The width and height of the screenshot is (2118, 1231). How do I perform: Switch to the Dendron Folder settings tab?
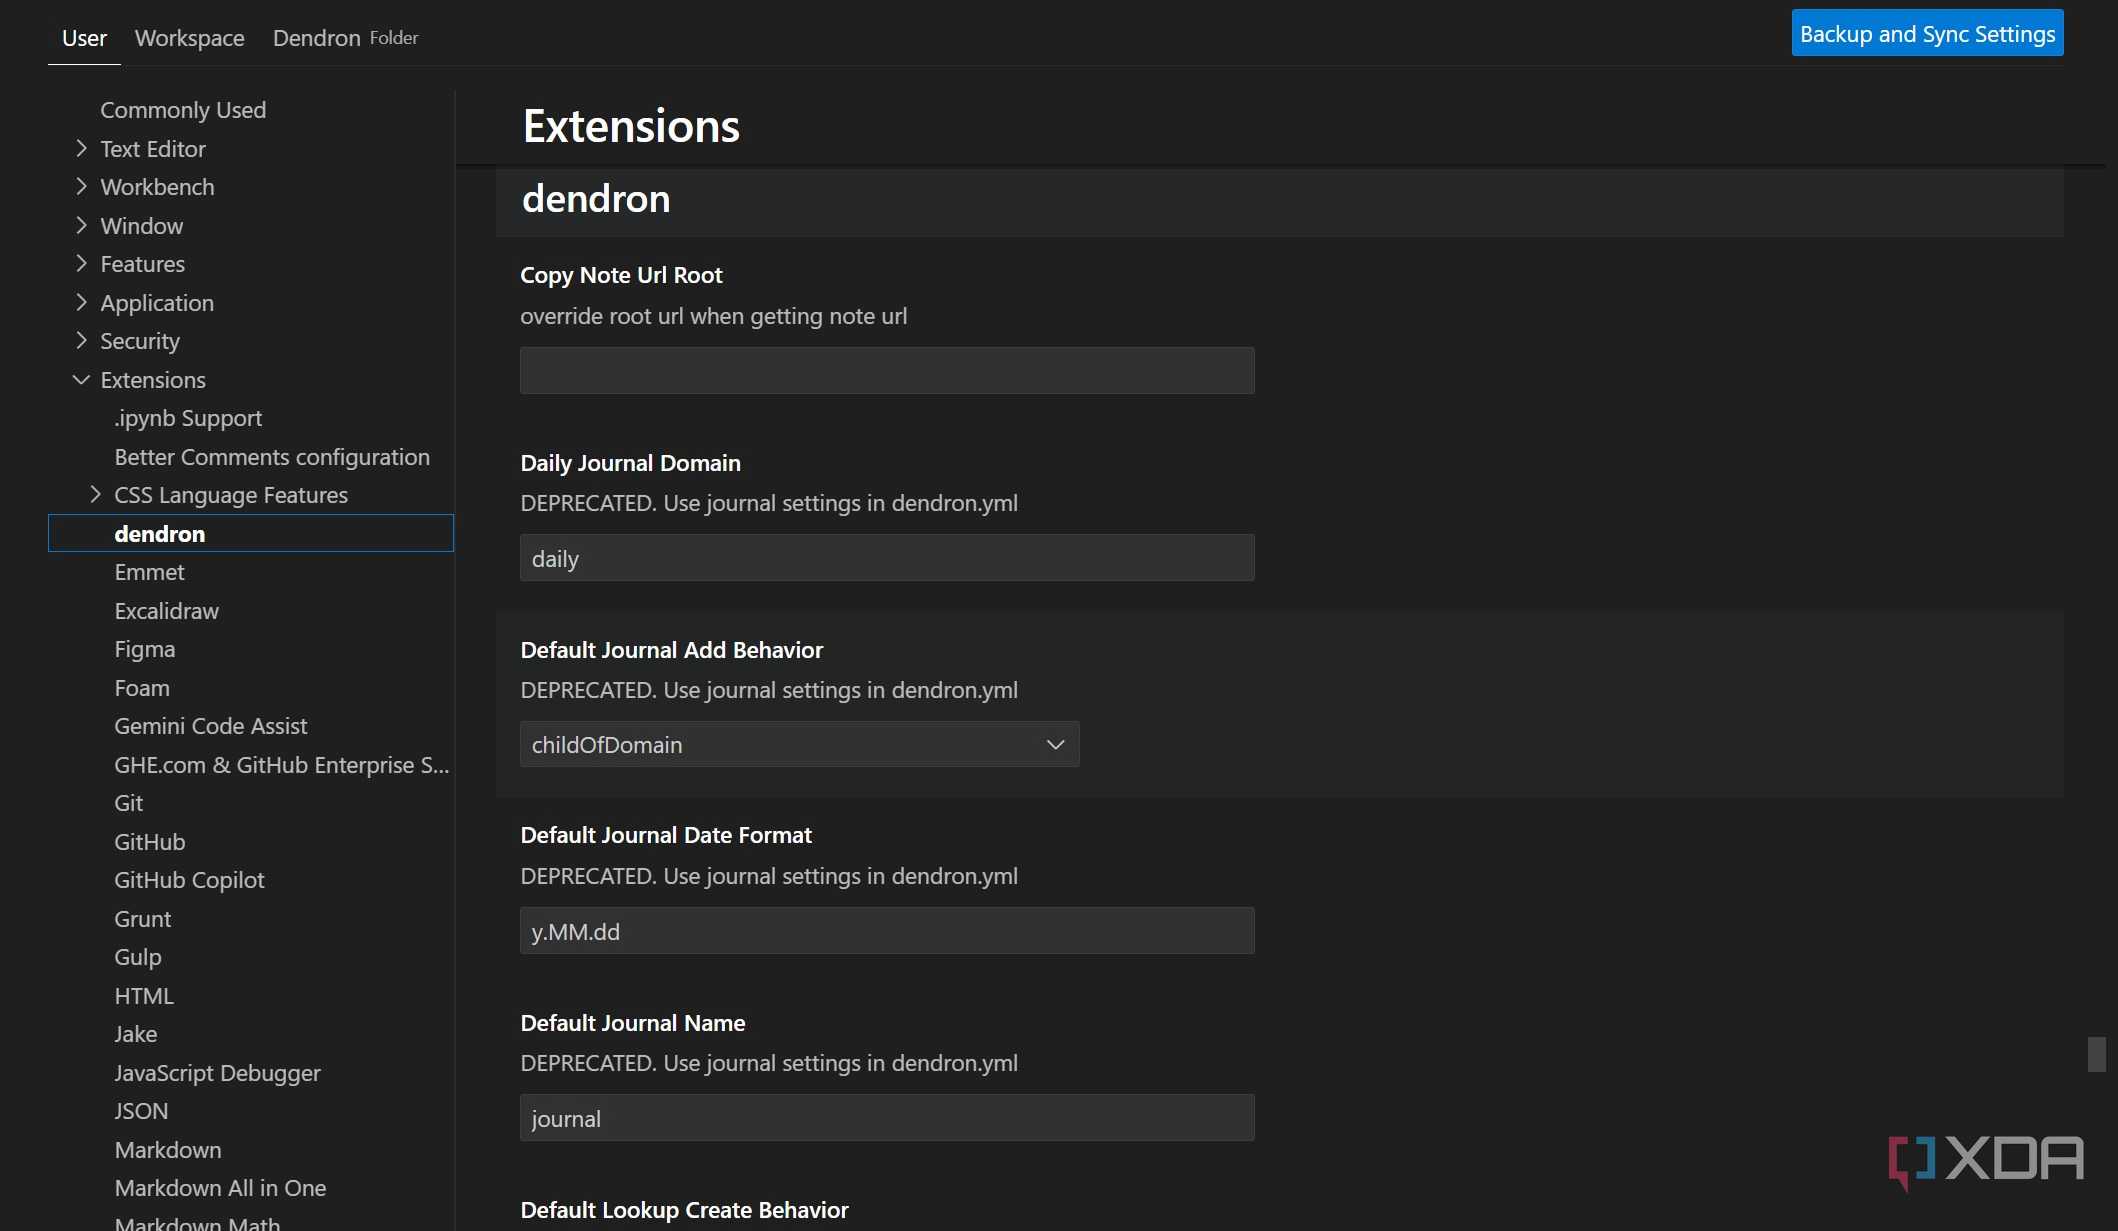coord(345,38)
